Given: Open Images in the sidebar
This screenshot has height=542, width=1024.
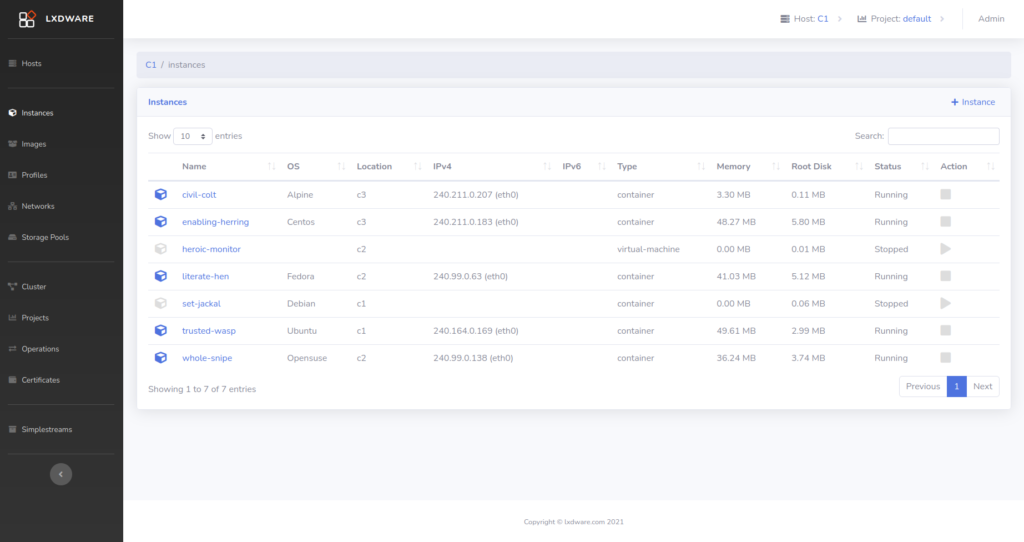Looking at the screenshot, I should tap(33, 144).
